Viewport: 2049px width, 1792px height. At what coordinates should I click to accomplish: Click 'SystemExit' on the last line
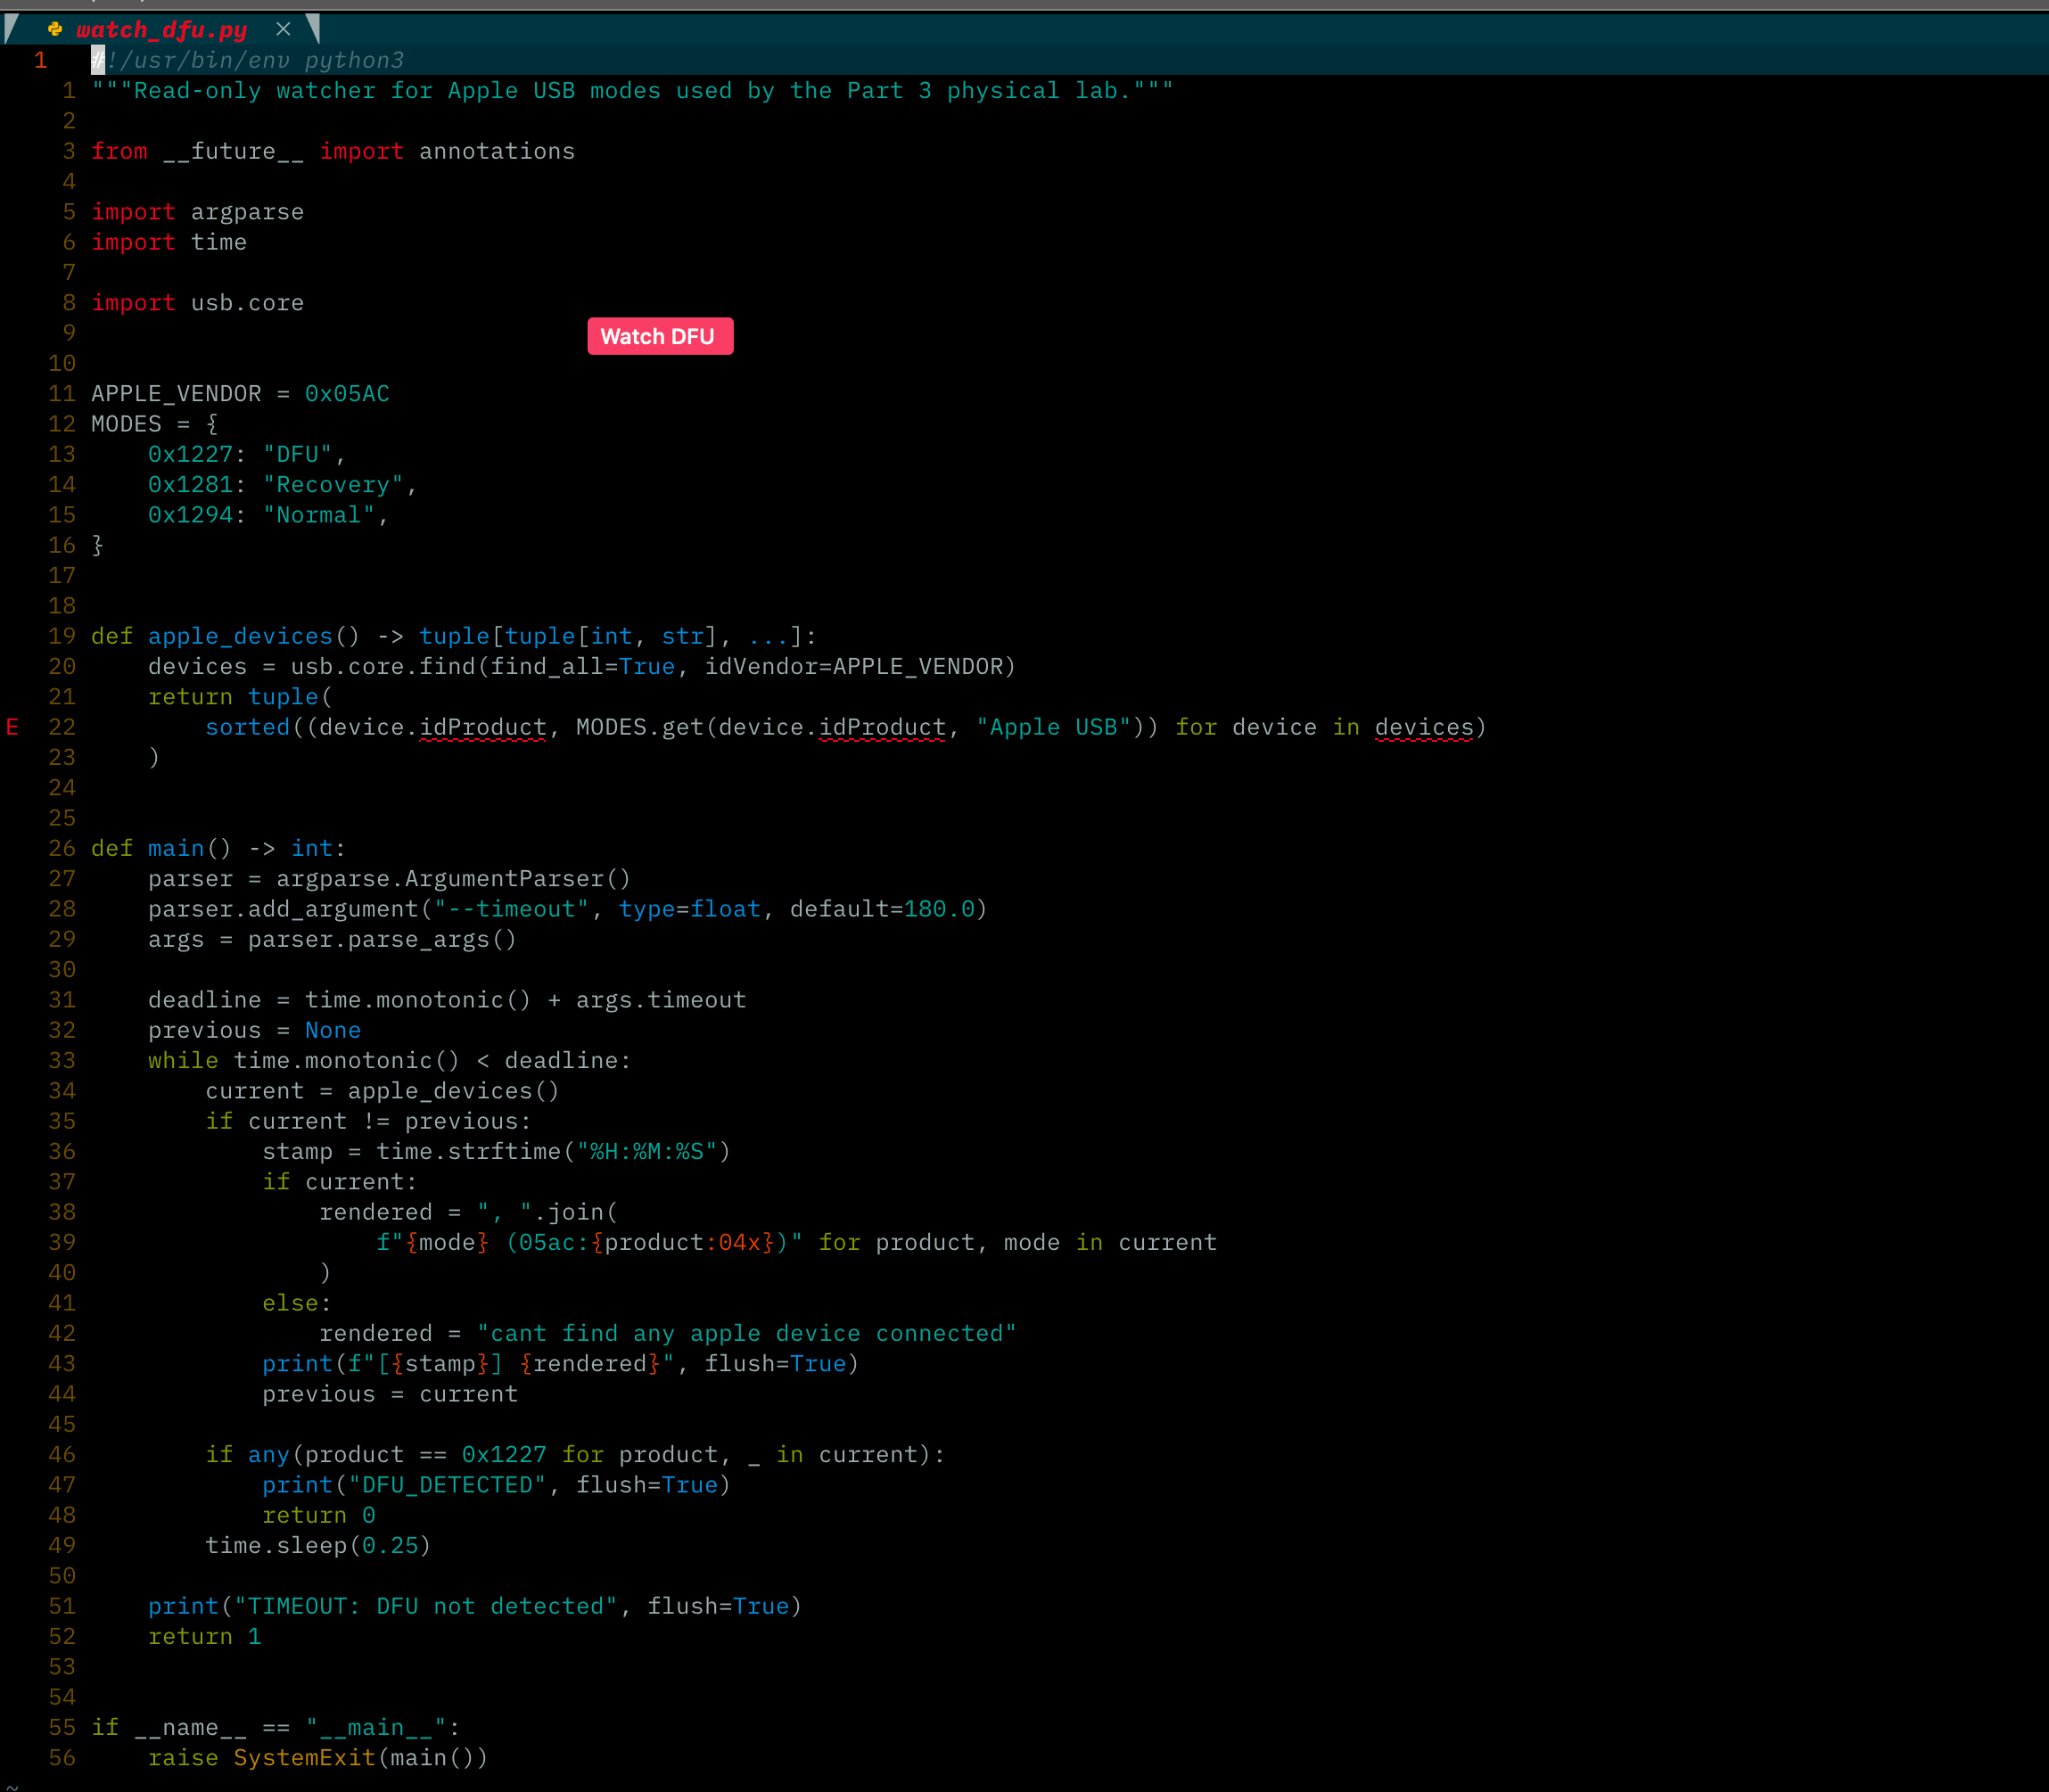(x=304, y=1757)
